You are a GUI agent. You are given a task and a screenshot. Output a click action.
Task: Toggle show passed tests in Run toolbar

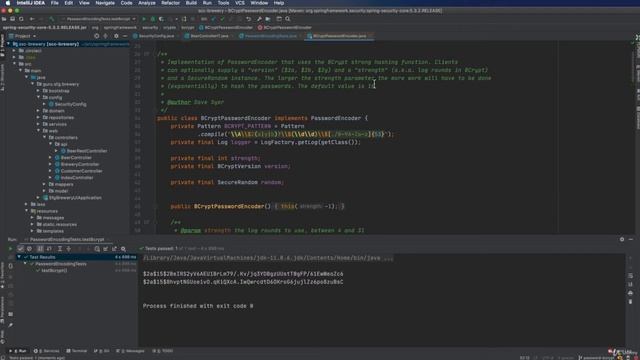click(x=20, y=249)
